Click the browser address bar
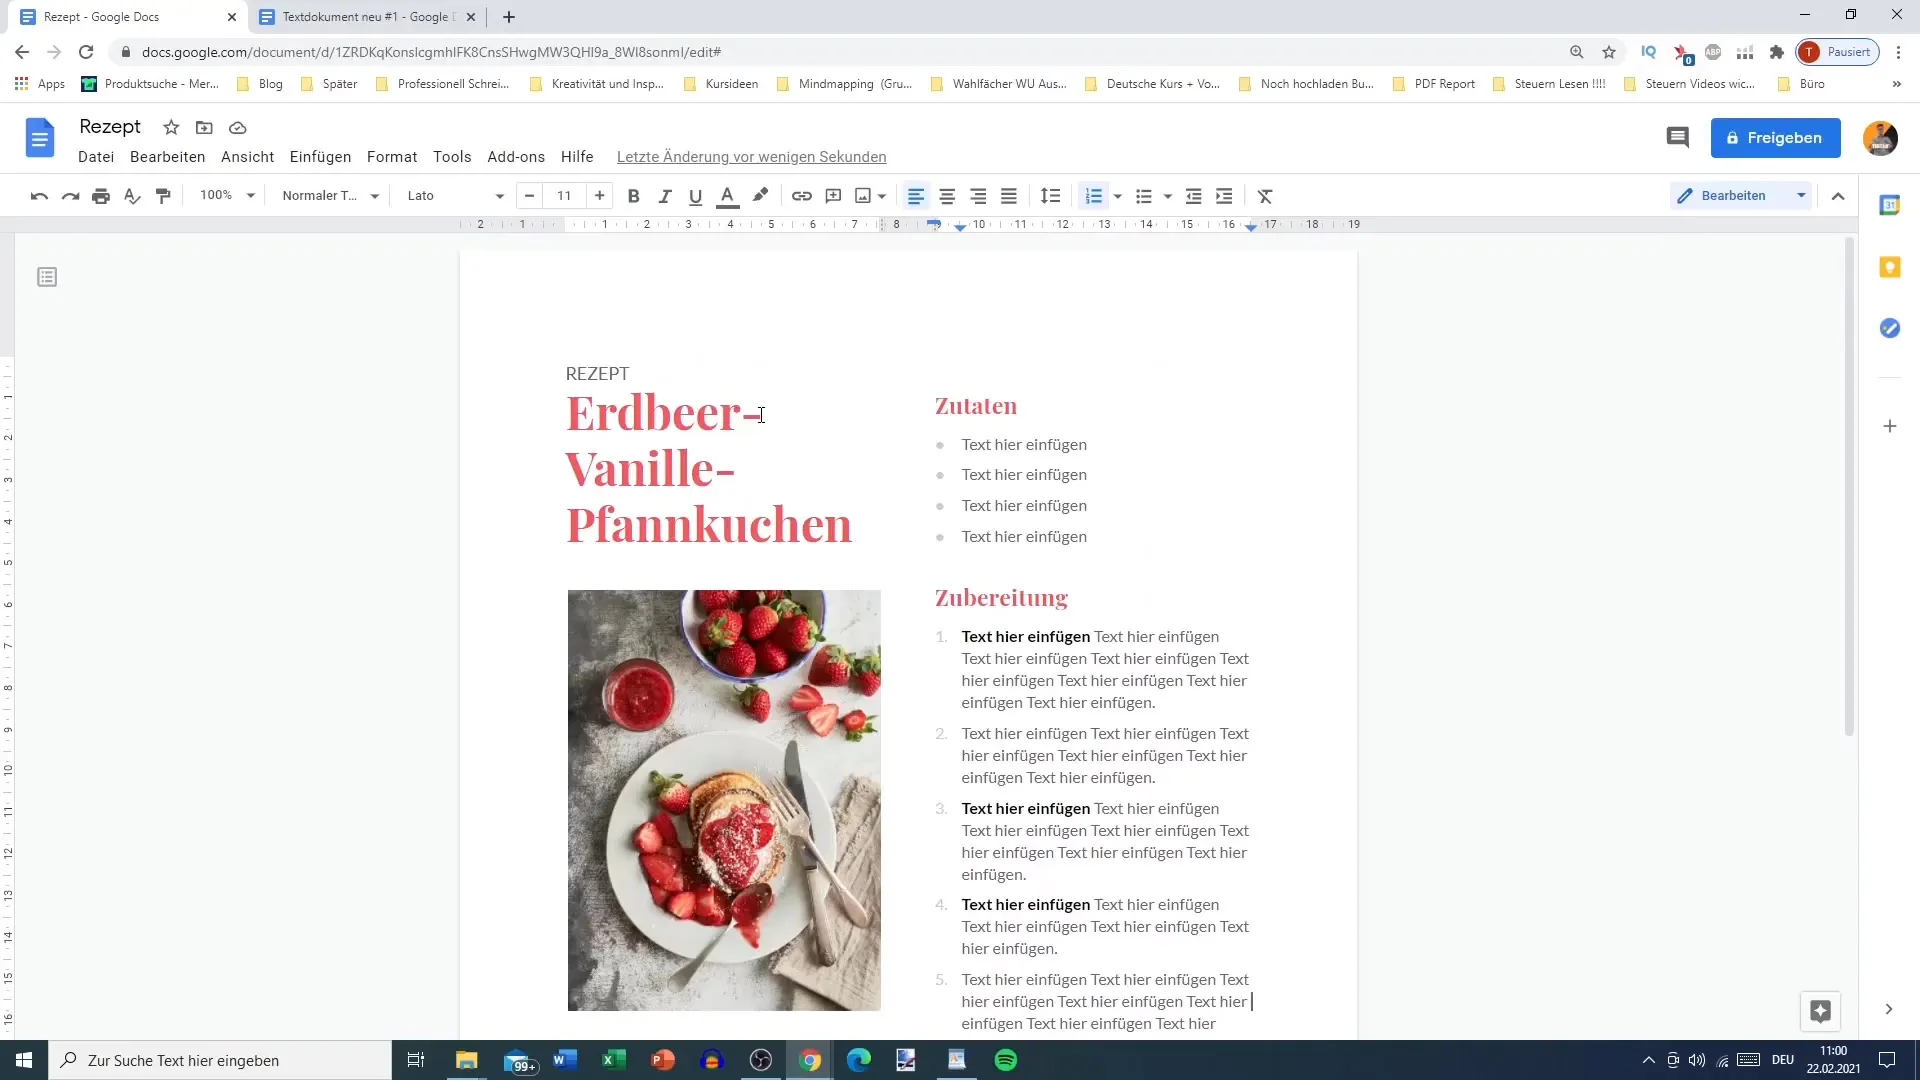The height and width of the screenshot is (1080, 1920). (x=840, y=52)
